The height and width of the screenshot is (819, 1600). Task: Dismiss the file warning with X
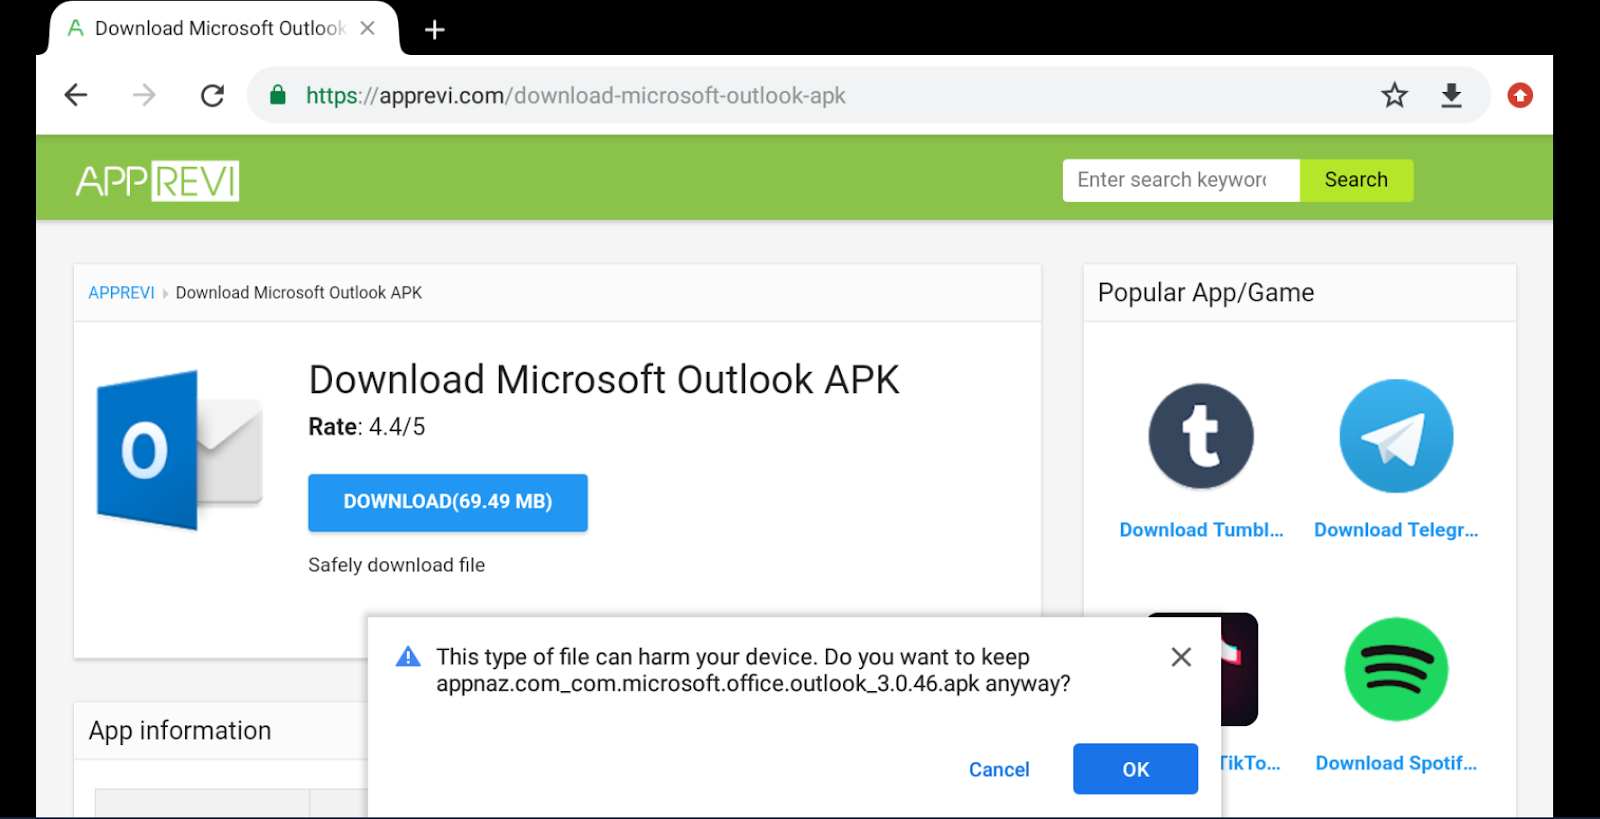[x=1181, y=657]
